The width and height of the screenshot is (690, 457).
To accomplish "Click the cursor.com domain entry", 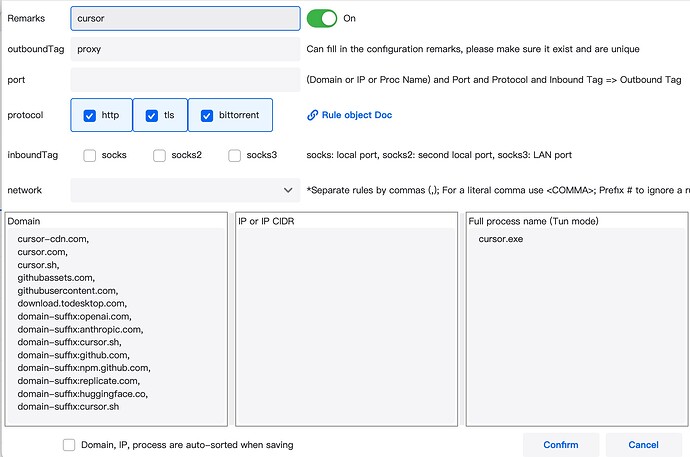I will 43,252.
